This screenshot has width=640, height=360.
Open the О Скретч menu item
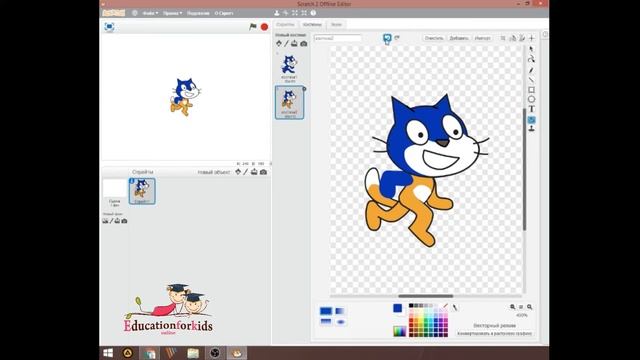click(x=224, y=13)
